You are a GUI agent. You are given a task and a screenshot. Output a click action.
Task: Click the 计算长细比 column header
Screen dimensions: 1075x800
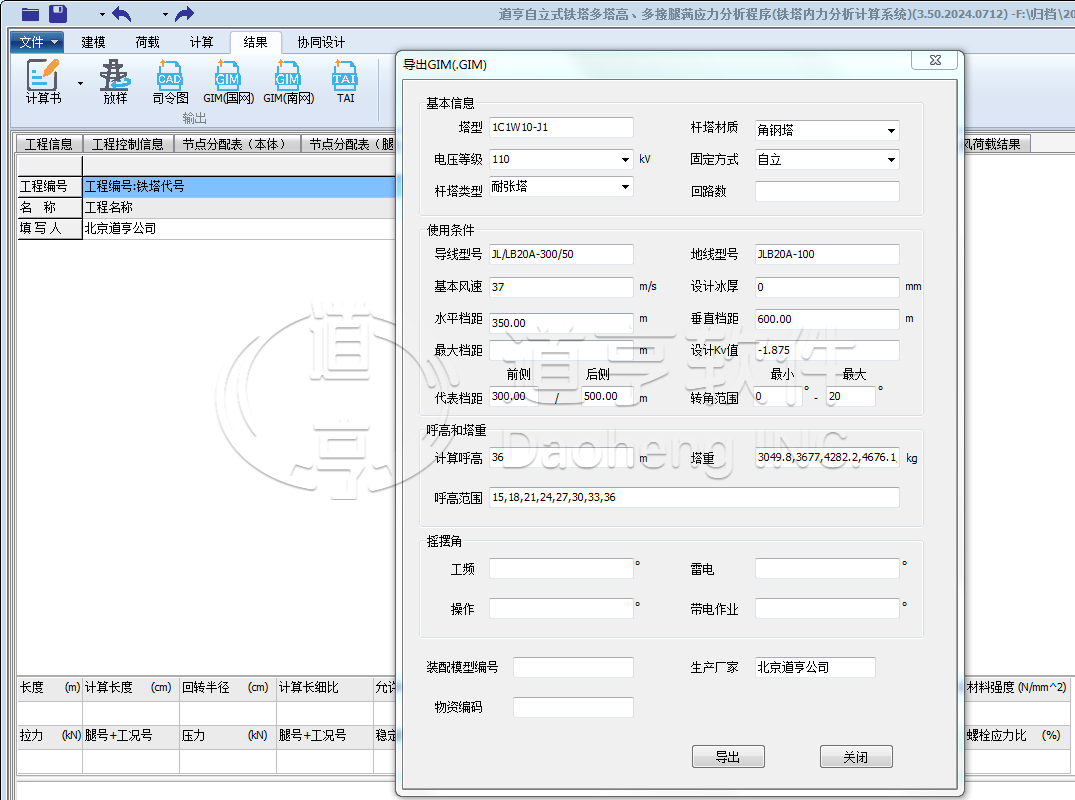[x=325, y=688]
